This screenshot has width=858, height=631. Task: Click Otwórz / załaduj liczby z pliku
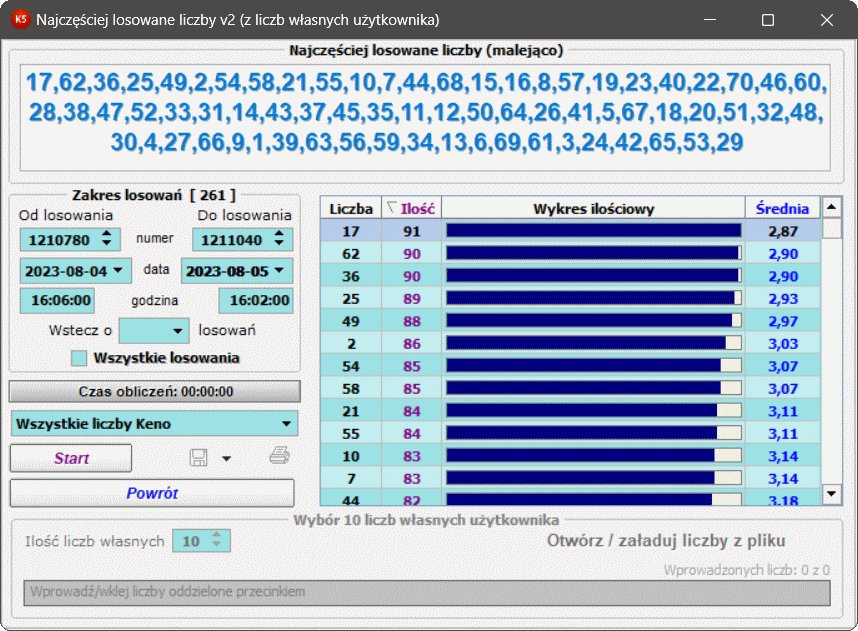tap(666, 541)
